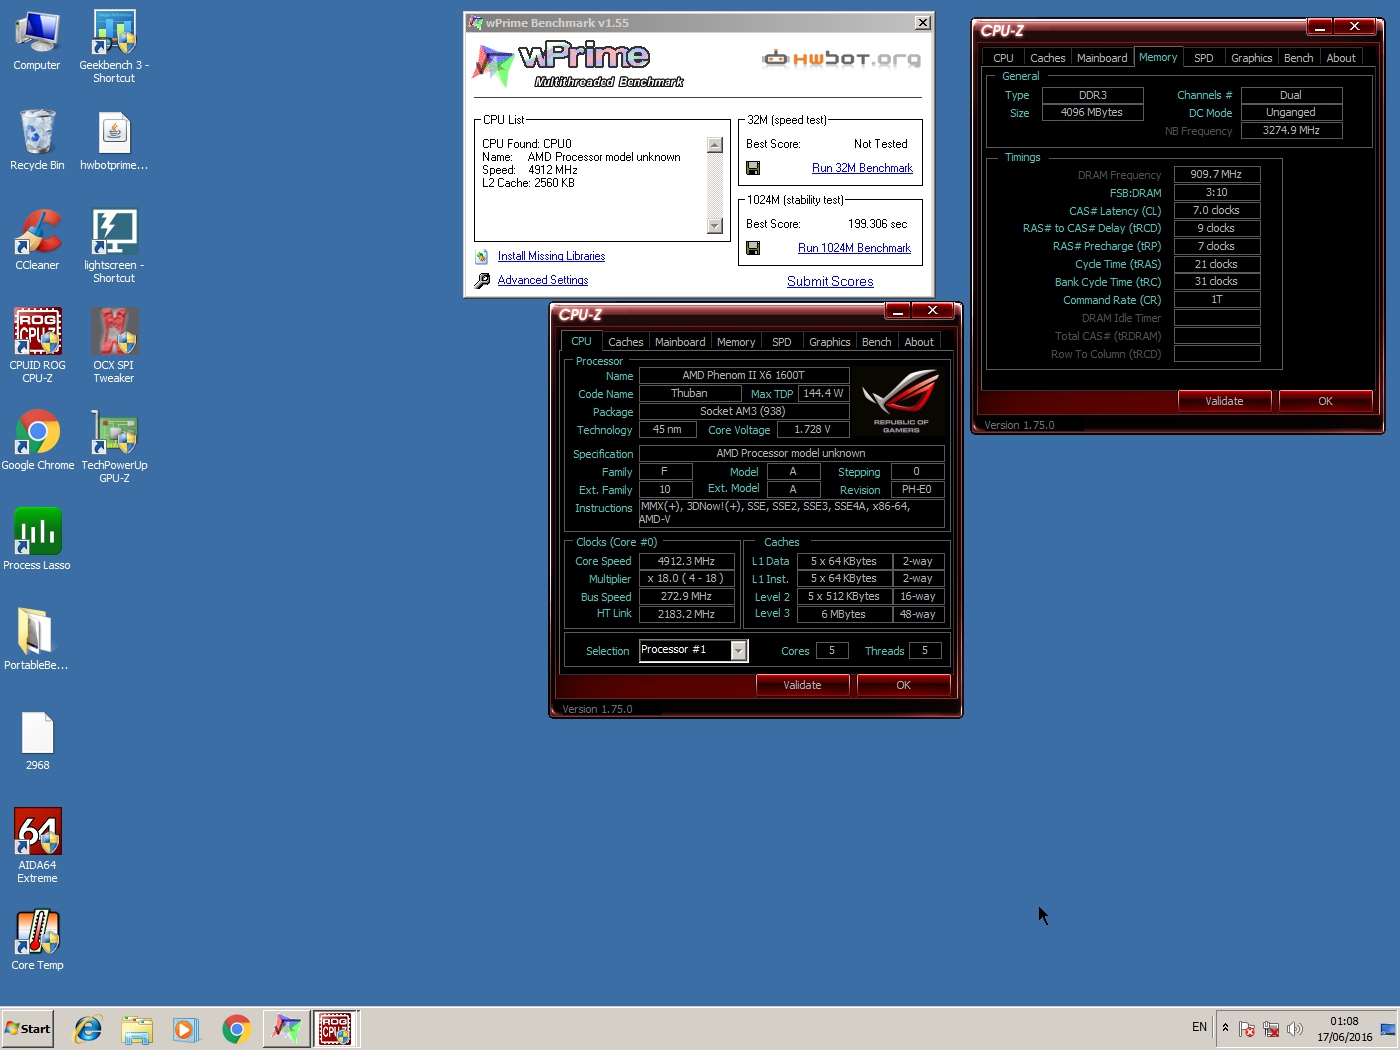Open the SPD tab in lower CPU-Z window

click(x=782, y=342)
